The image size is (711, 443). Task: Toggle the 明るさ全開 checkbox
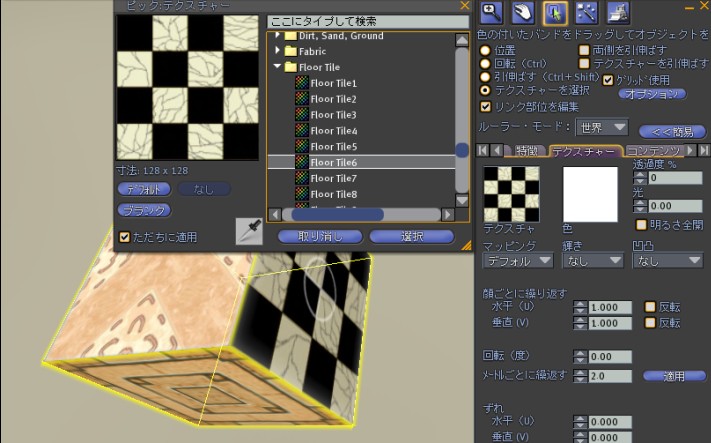coord(641,224)
